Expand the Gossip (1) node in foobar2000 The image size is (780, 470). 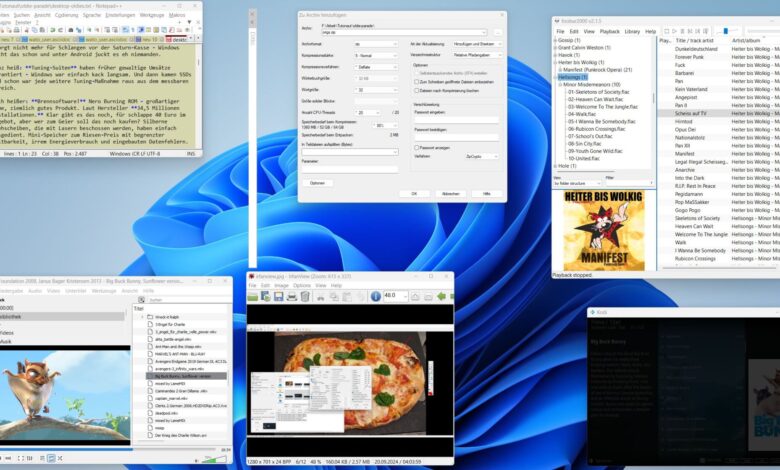tap(555, 40)
